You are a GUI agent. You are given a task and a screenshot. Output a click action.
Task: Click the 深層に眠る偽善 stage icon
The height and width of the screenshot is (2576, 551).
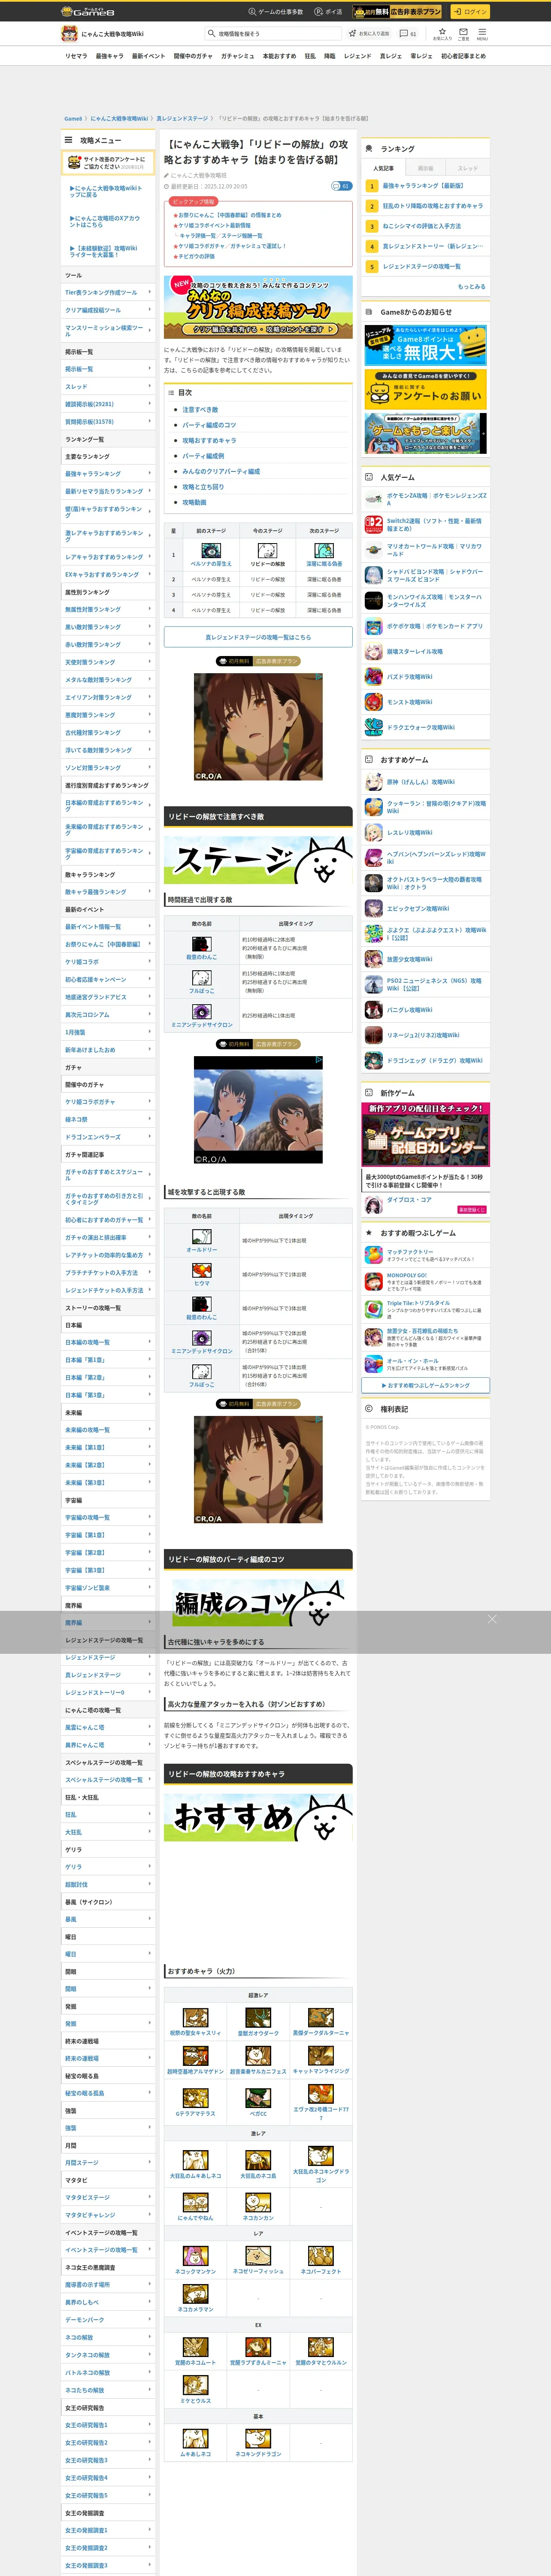tap(324, 550)
